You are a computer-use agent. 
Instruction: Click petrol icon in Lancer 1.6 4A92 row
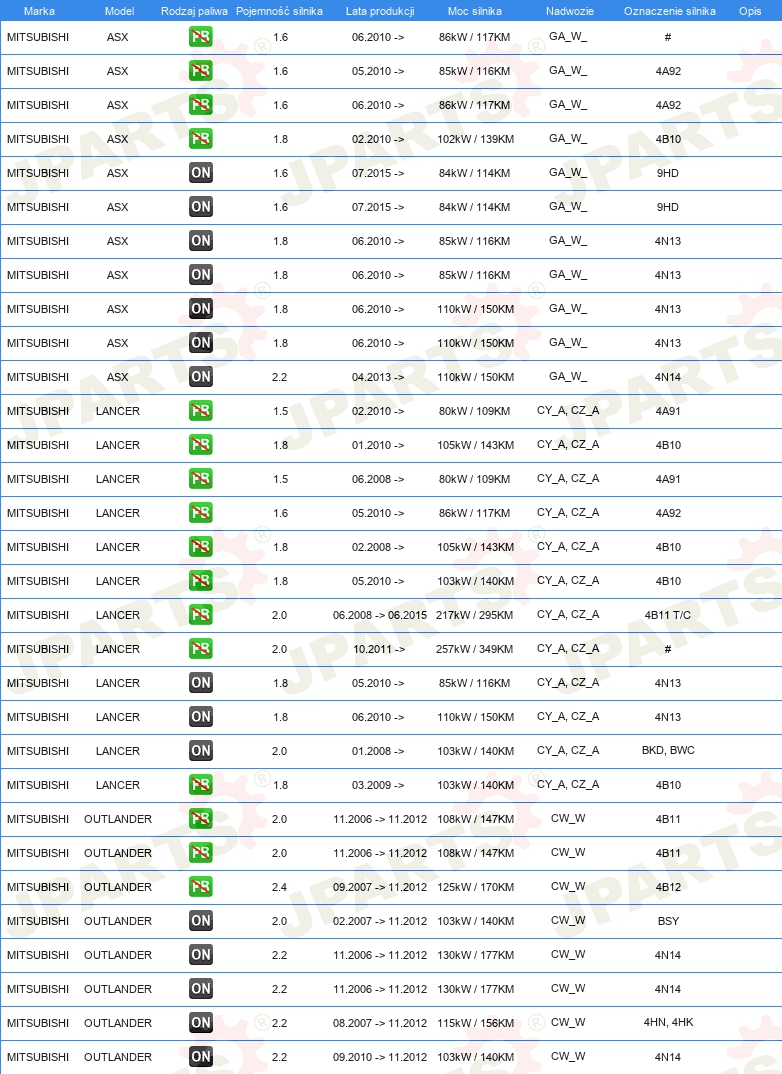(201, 513)
